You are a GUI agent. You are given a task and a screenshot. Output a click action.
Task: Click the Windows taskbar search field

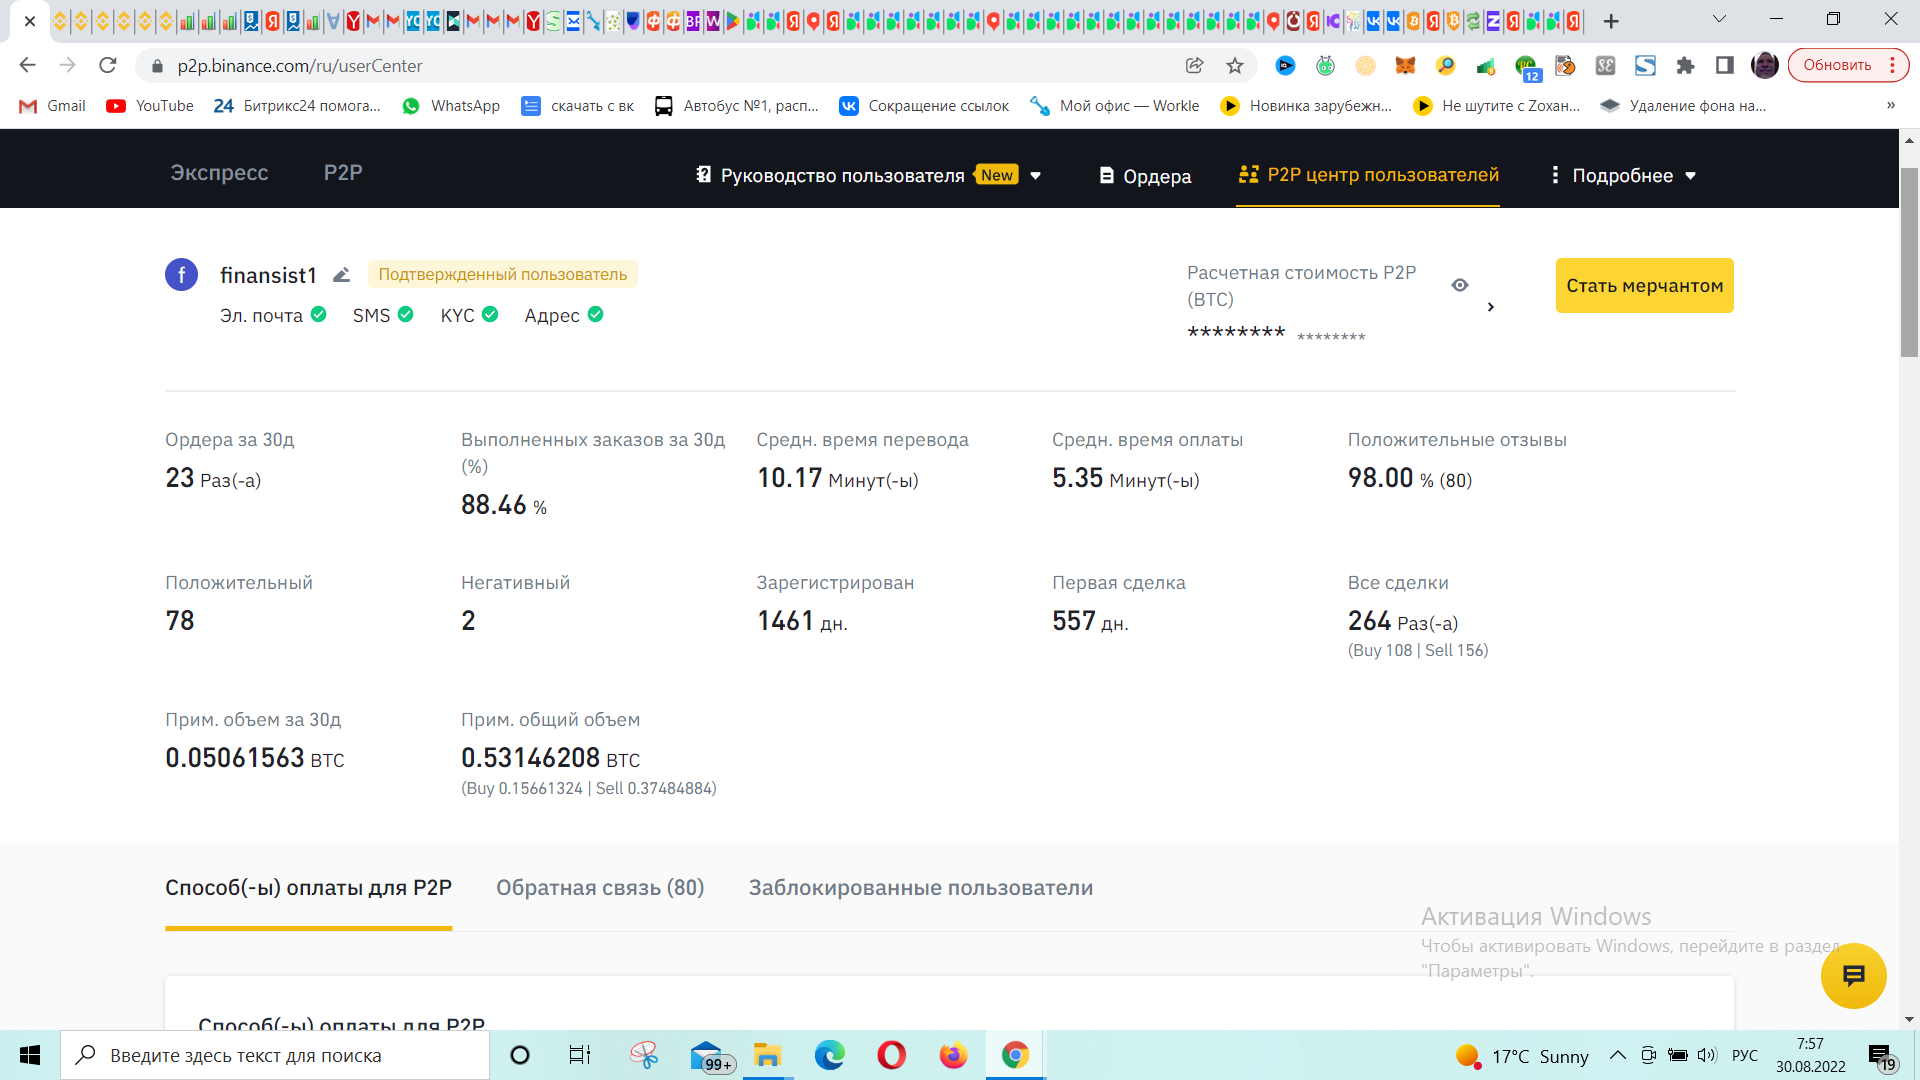click(275, 1055)
